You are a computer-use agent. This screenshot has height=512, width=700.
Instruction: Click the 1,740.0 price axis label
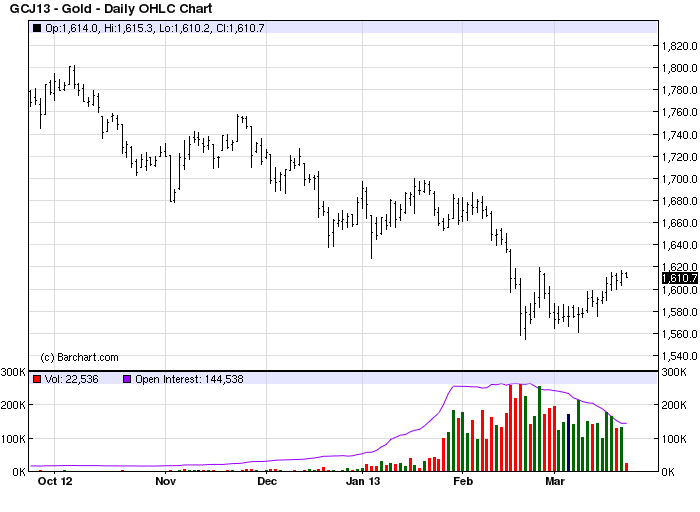[x=679, y=134]
